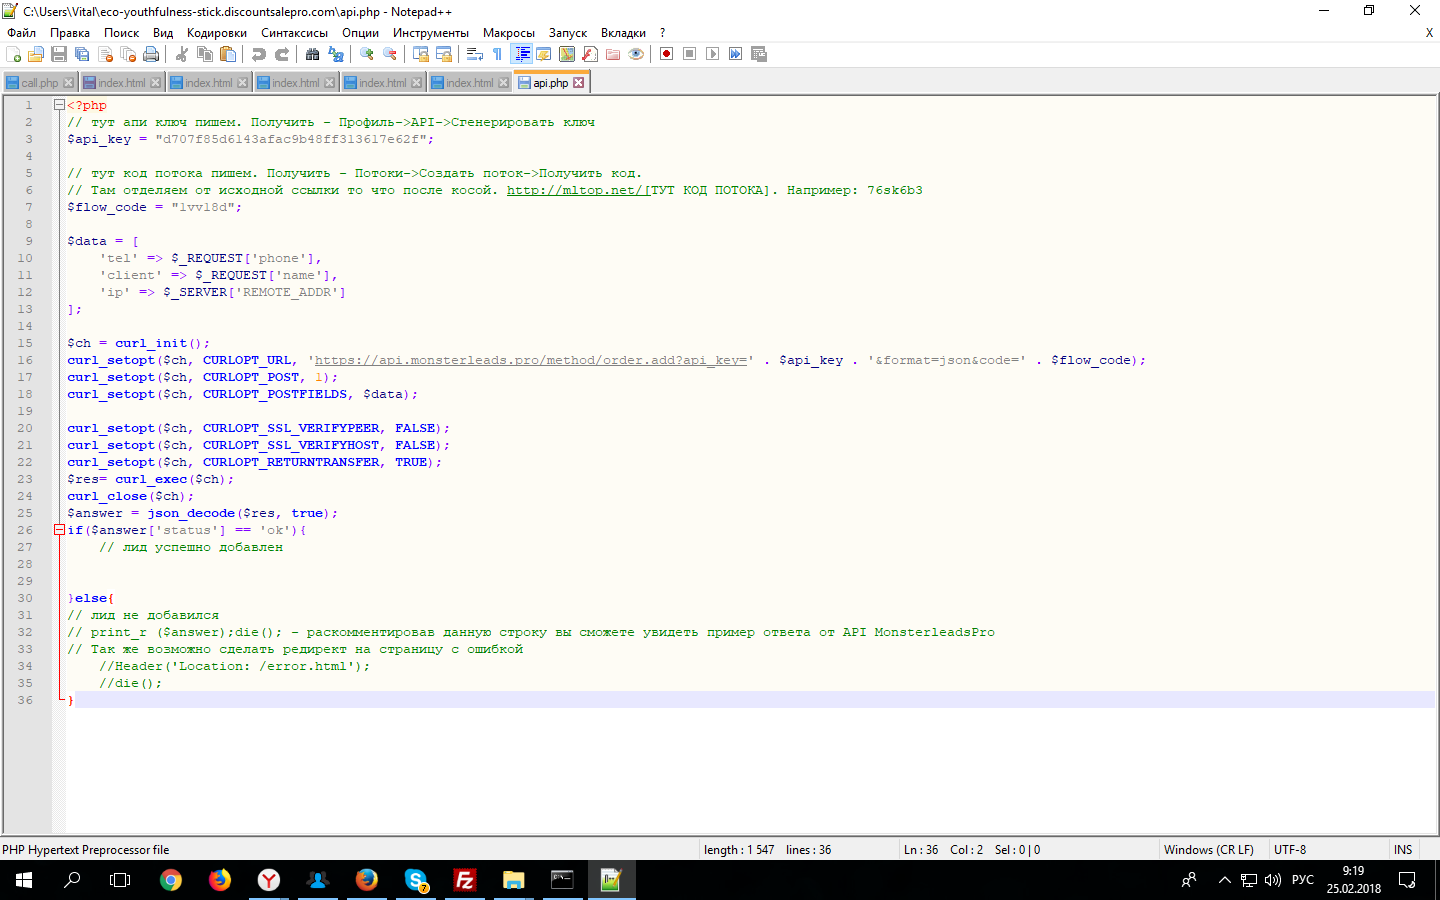Open the Windows Start menu

24,880
